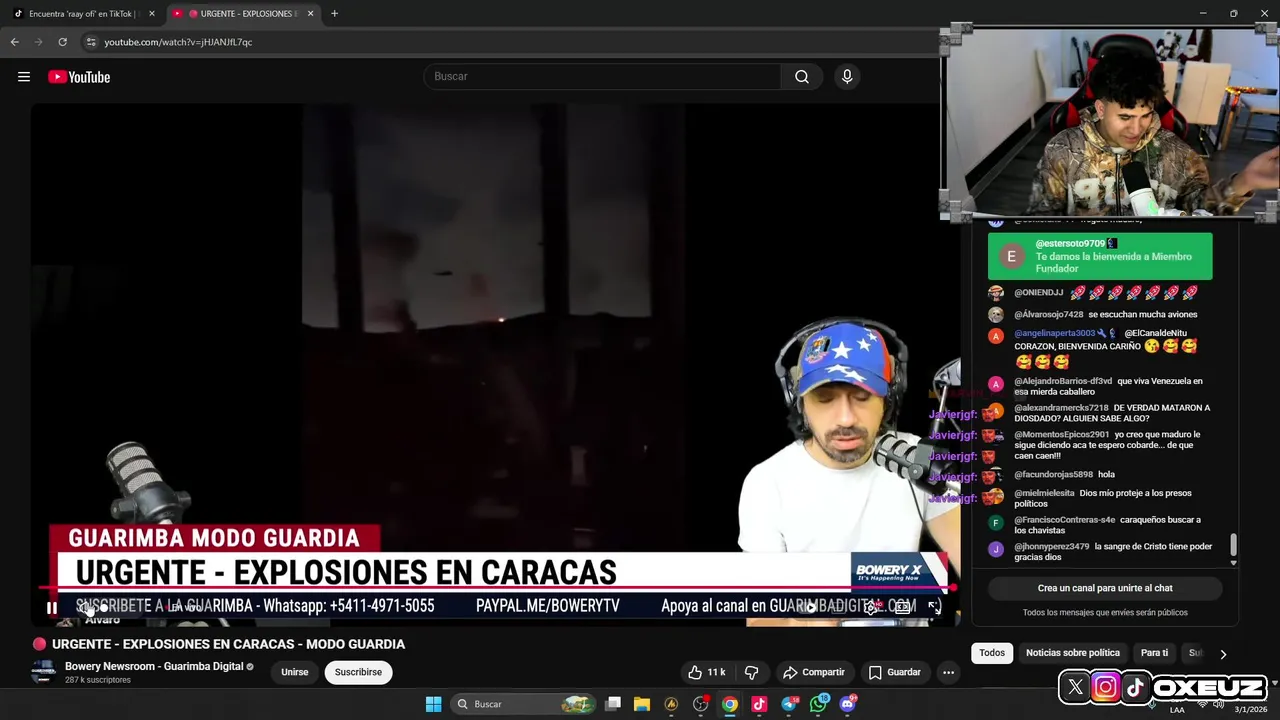Screen dimensions: 1280x720
Task: Click @AlejandroBarrios-df3vd chat message
Action: tap(1100, 386)
